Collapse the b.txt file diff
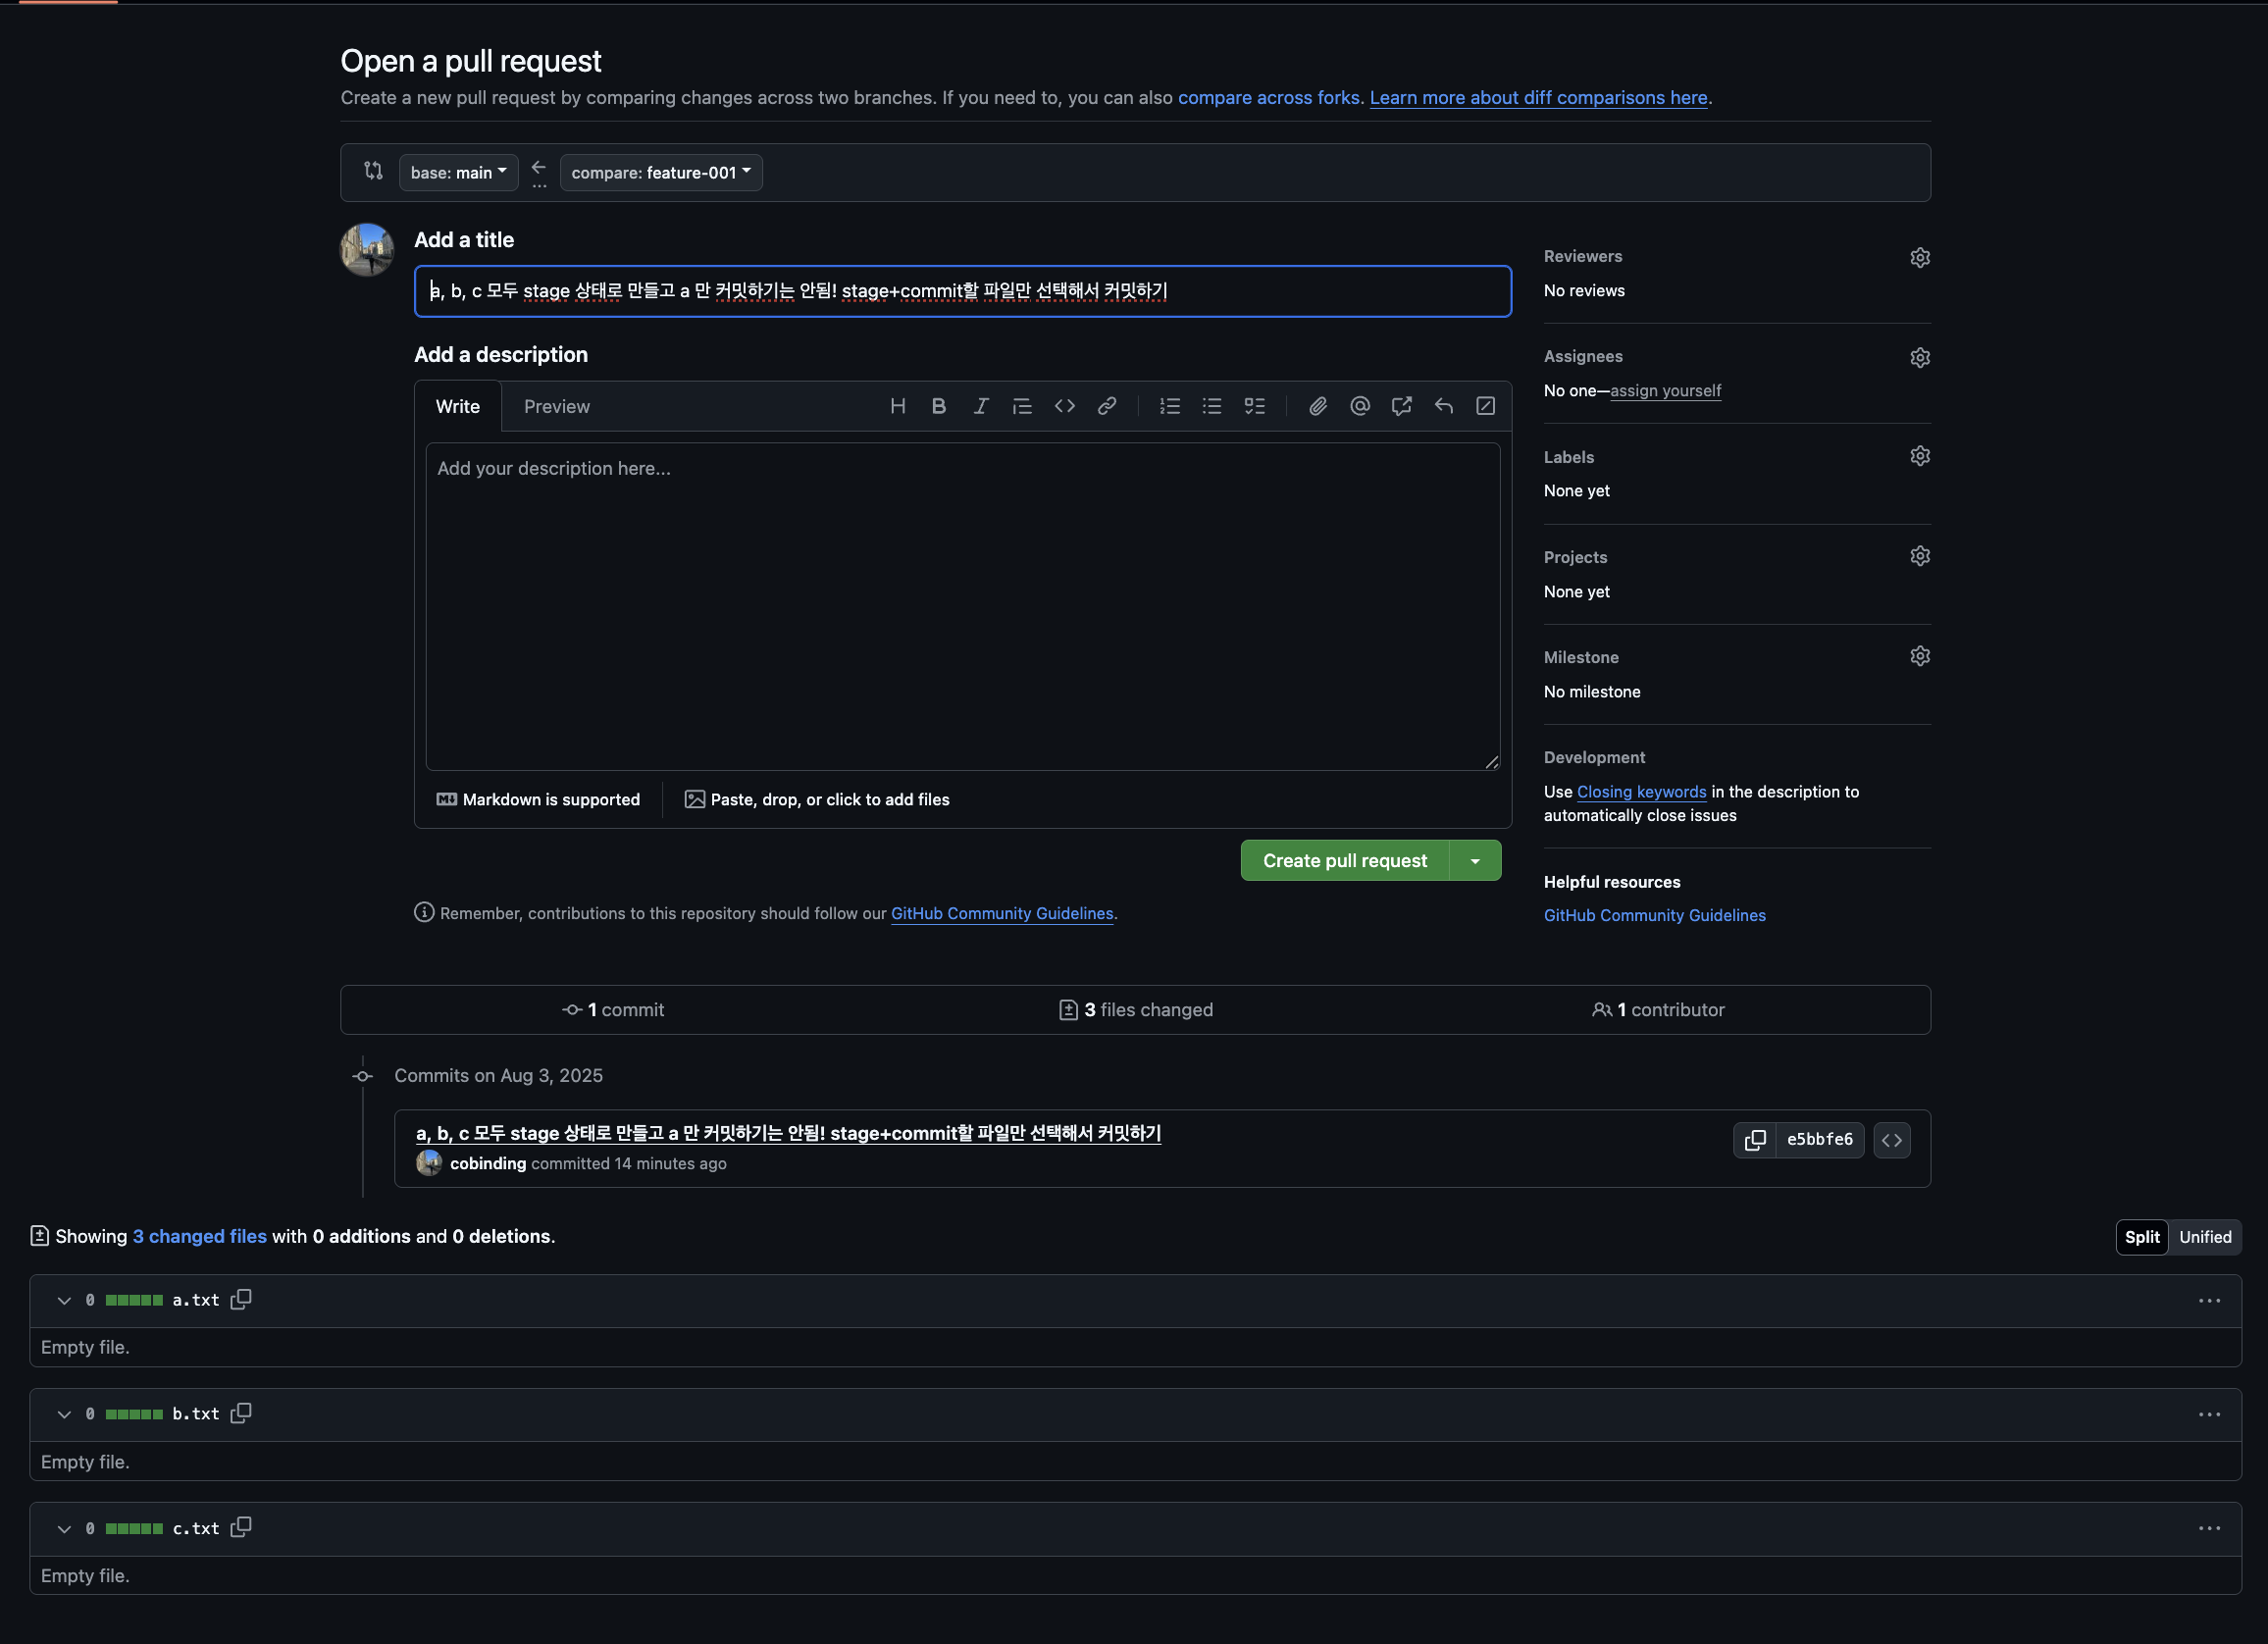Image resolution: width=2268 pixels, height=1644 pixels. [x=64, y=1414]
